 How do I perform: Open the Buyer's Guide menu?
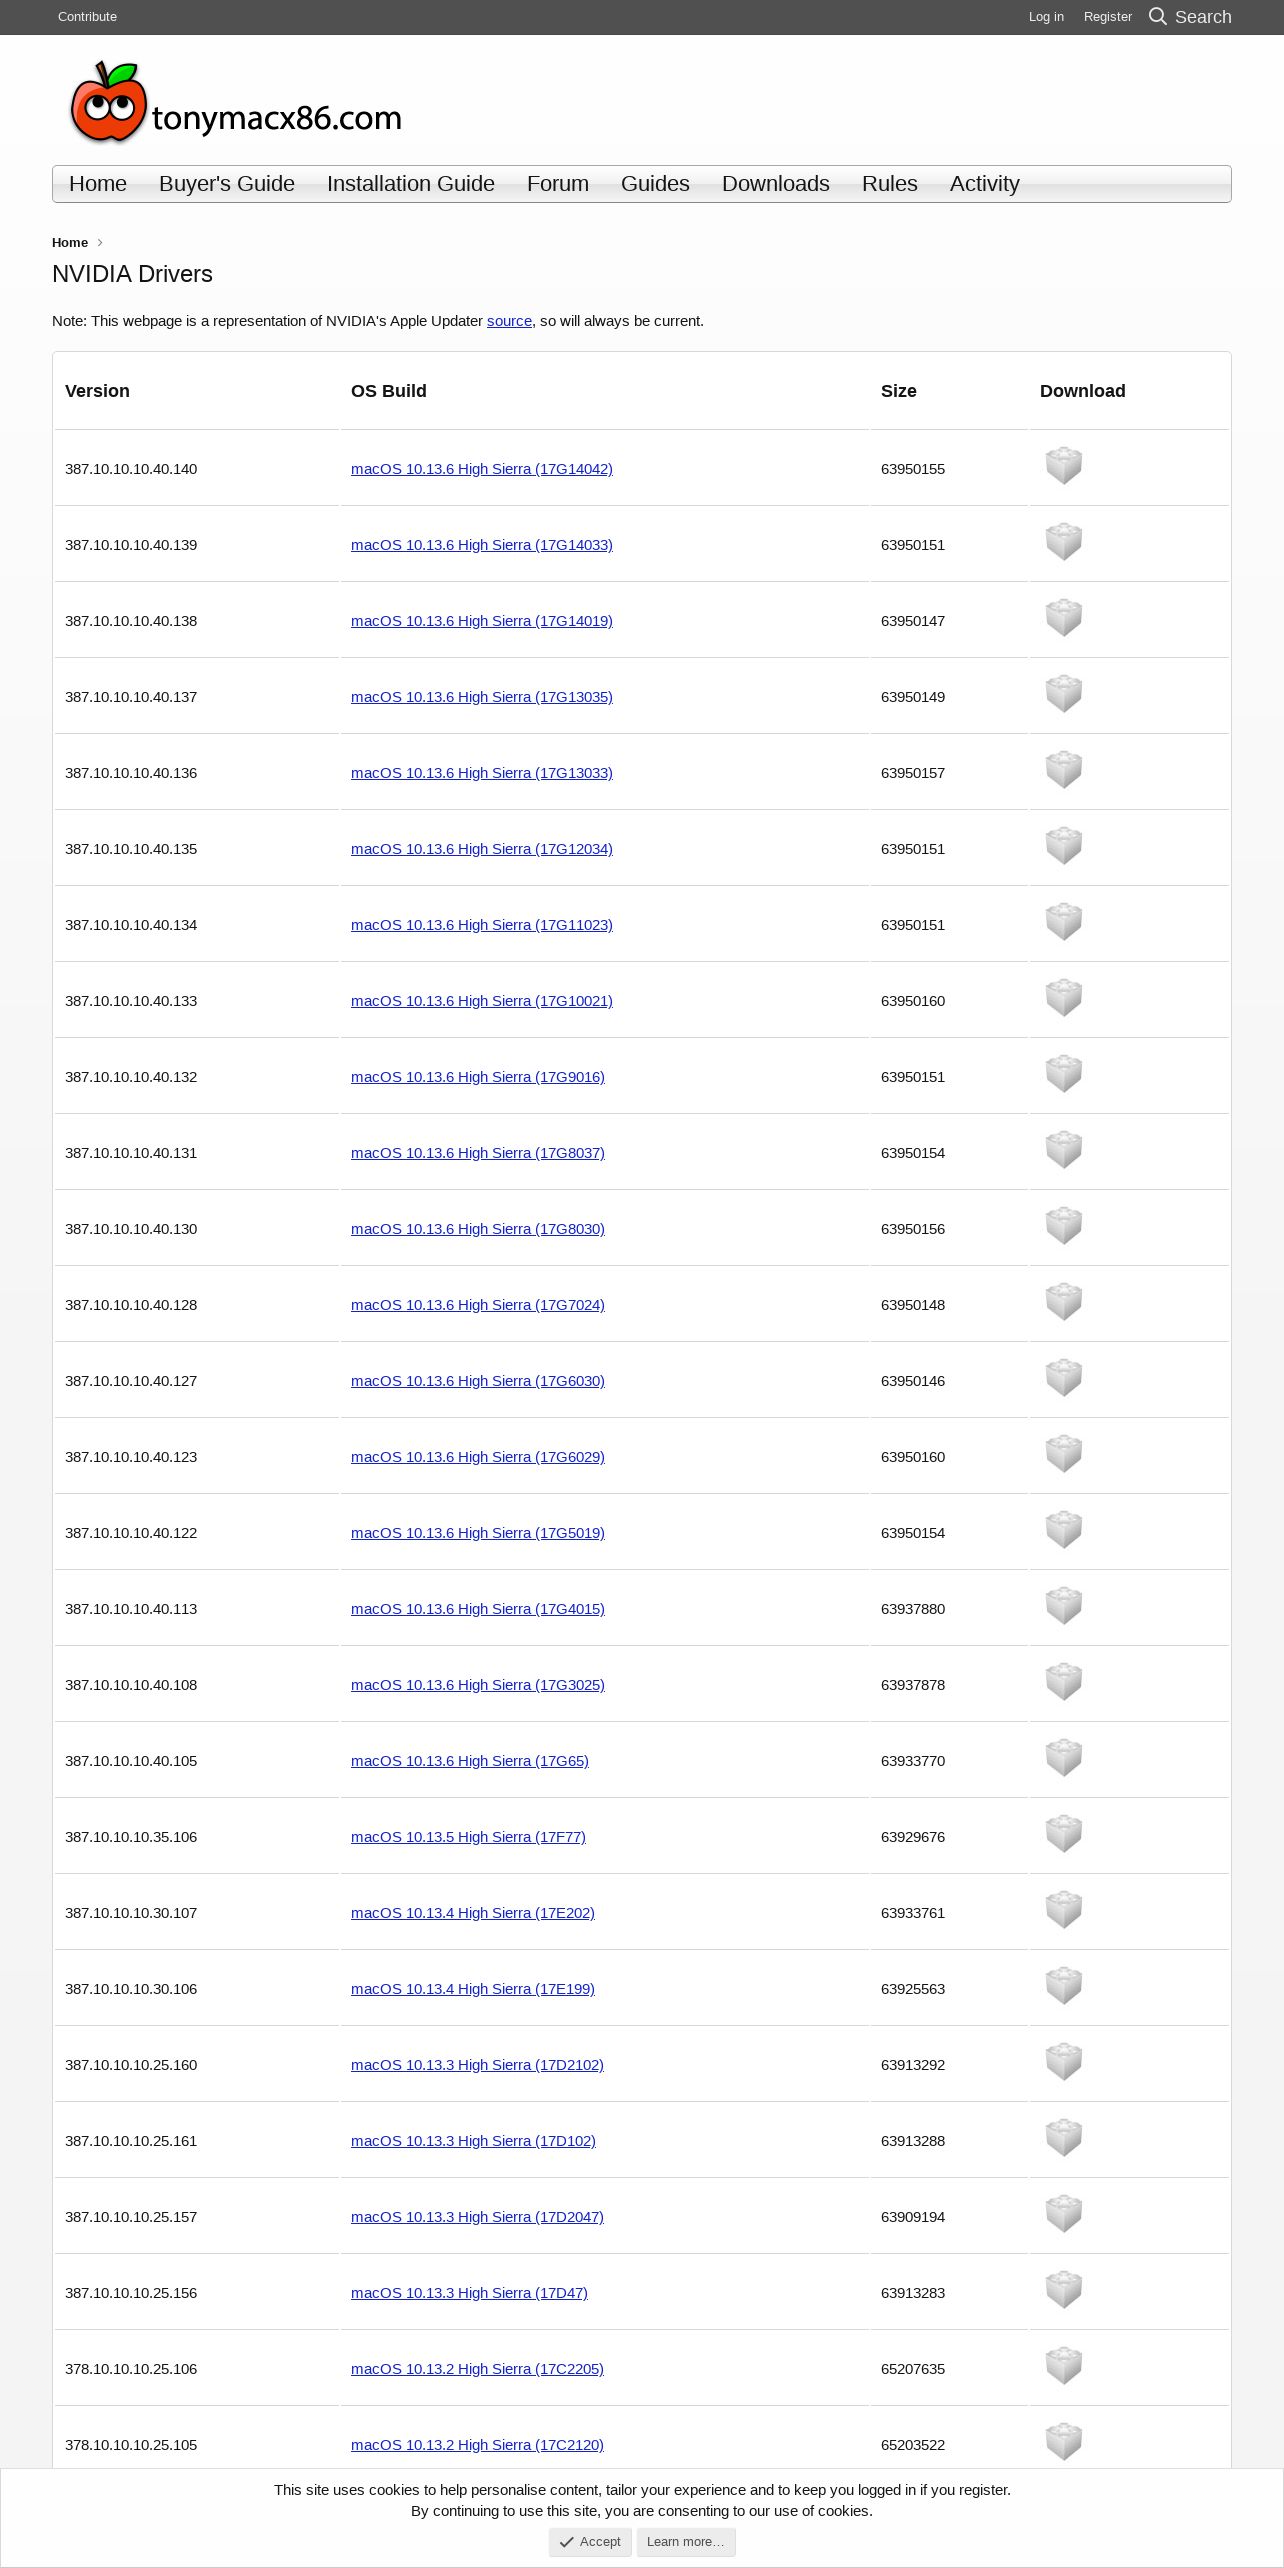[x=227, y=184]
